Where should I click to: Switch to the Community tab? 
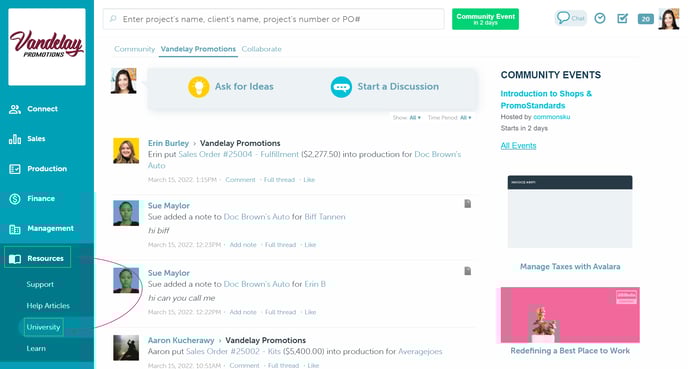pos(134,49)
